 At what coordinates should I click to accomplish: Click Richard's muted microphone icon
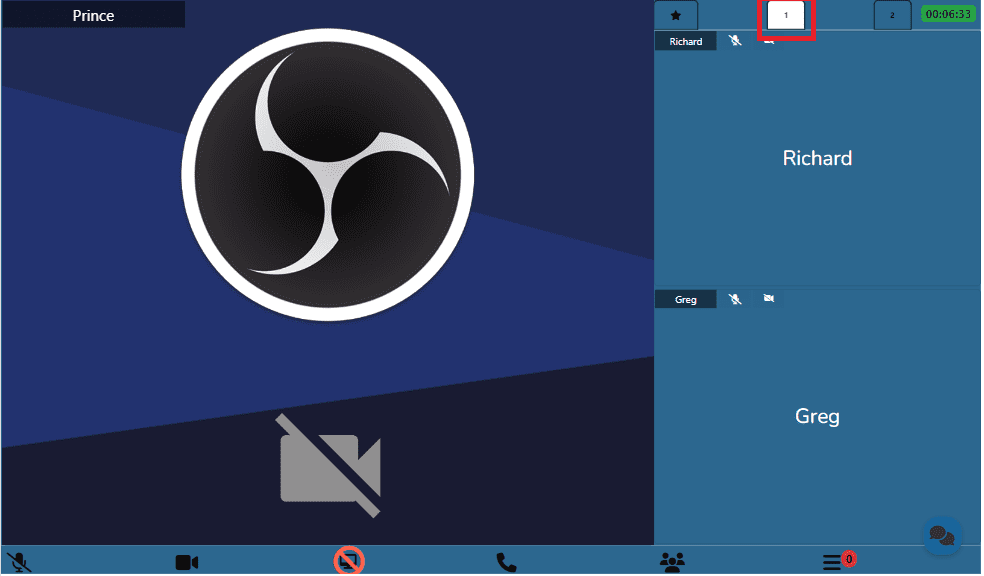pos(735,42)
